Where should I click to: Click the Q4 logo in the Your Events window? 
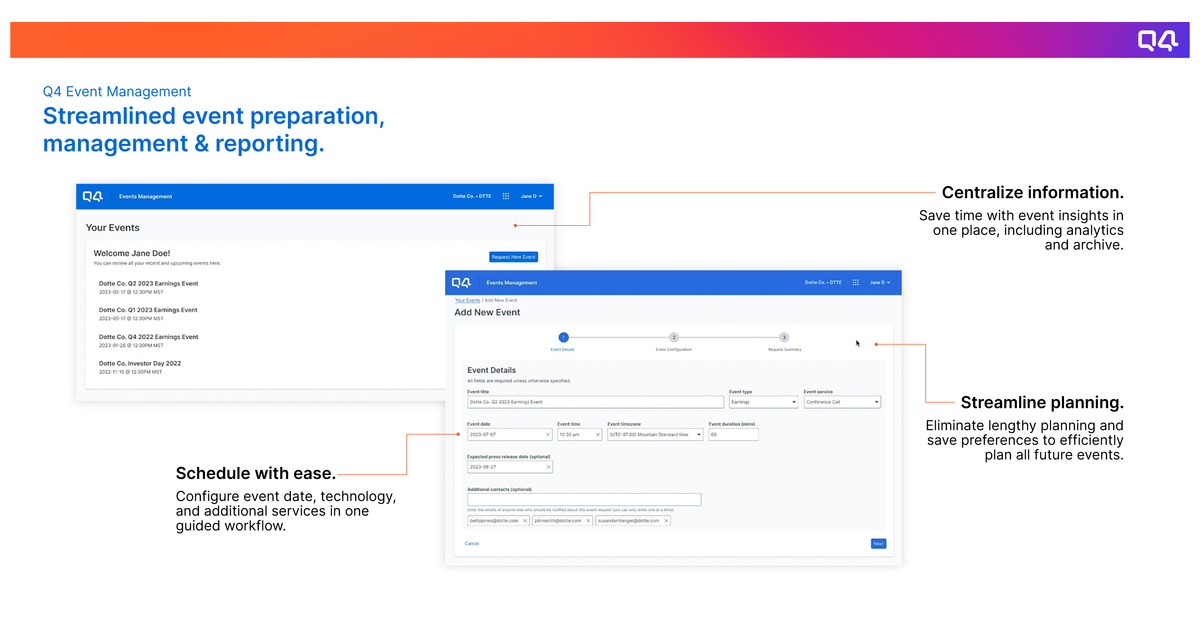coord(94,196)
